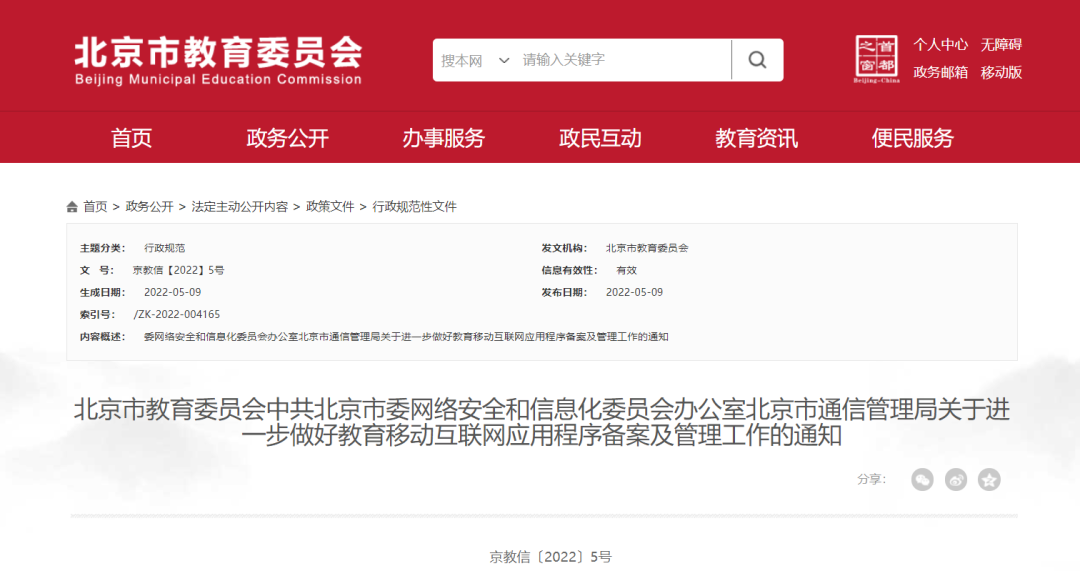The width and height of the screenshot is (1080, 571).
Task: Click the 首都之窗 Beijing-China logo
Action: click(876, 59)
